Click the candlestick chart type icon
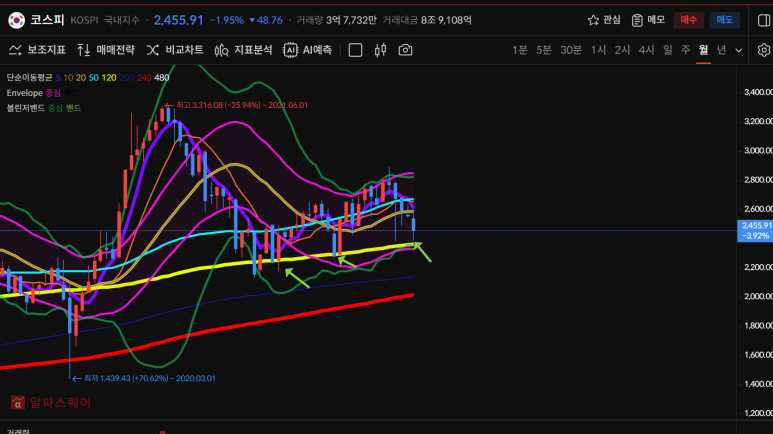773x434 pixels. coord(380,50)
